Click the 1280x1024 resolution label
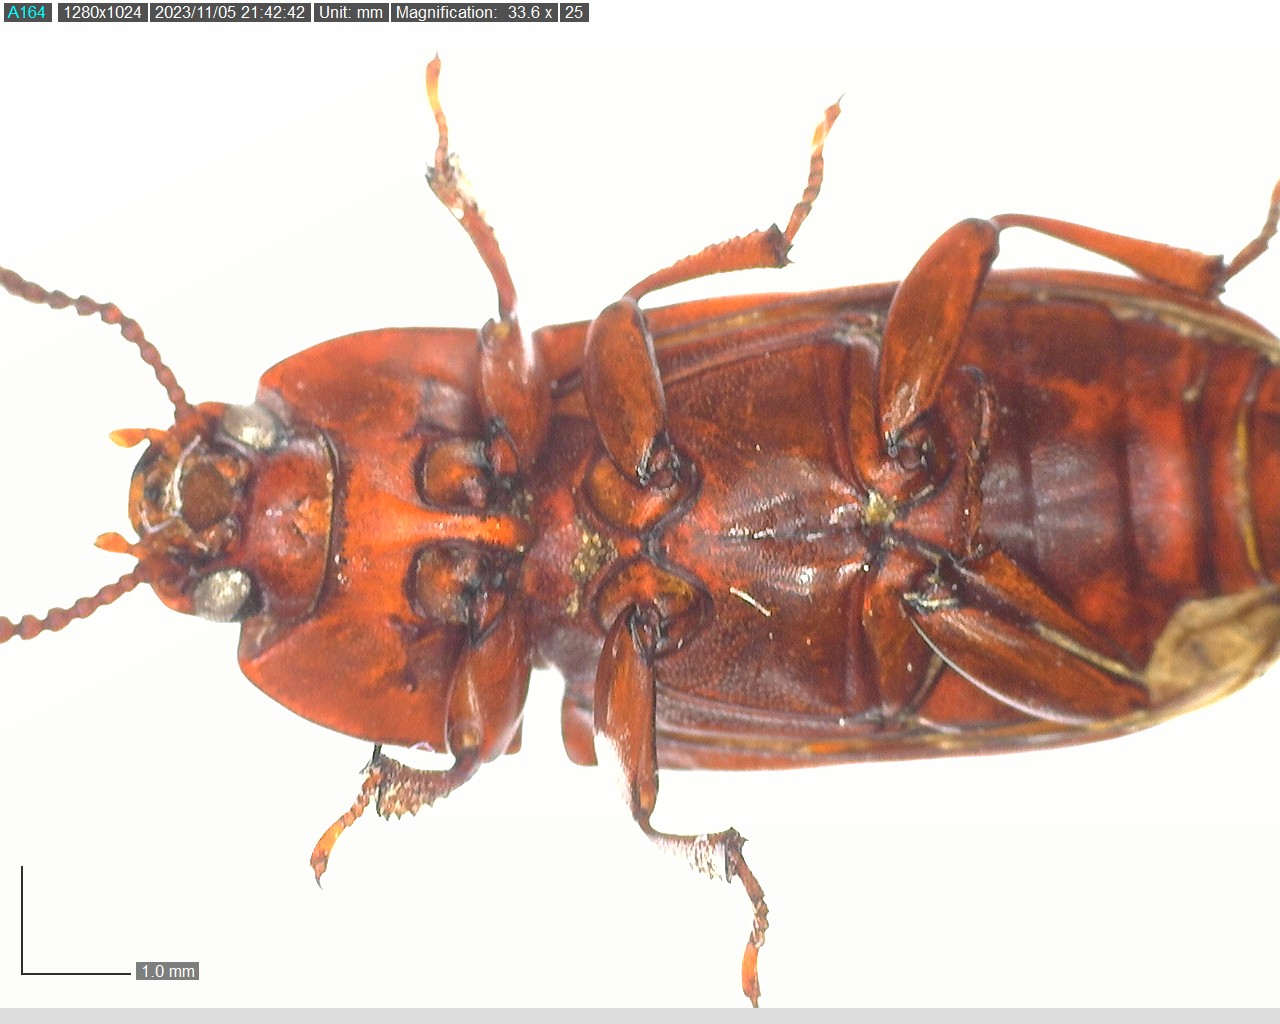 tap(102, 13)
